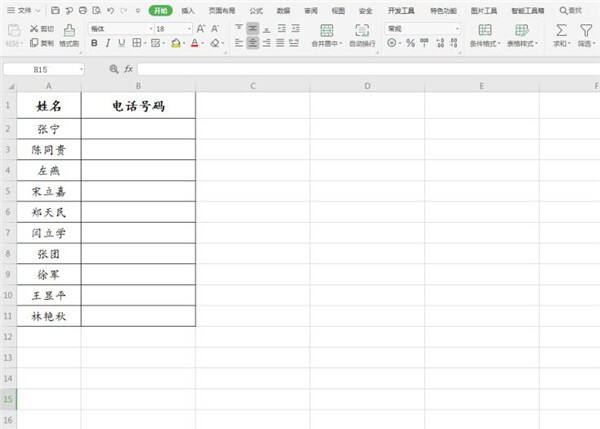Viewport: 600px width, 429px height.
Task: Switch to the View (视图) tab
Action: click(338, 11)
